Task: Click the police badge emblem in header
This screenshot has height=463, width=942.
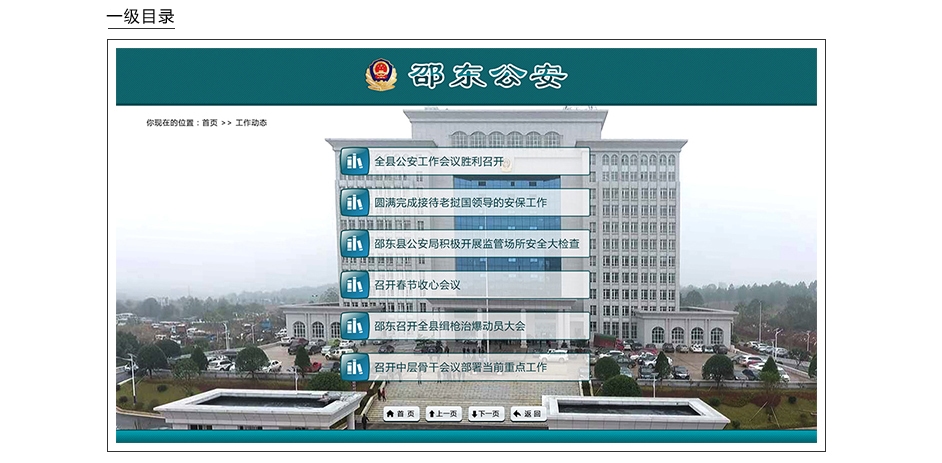Action: tap(381, 76)
